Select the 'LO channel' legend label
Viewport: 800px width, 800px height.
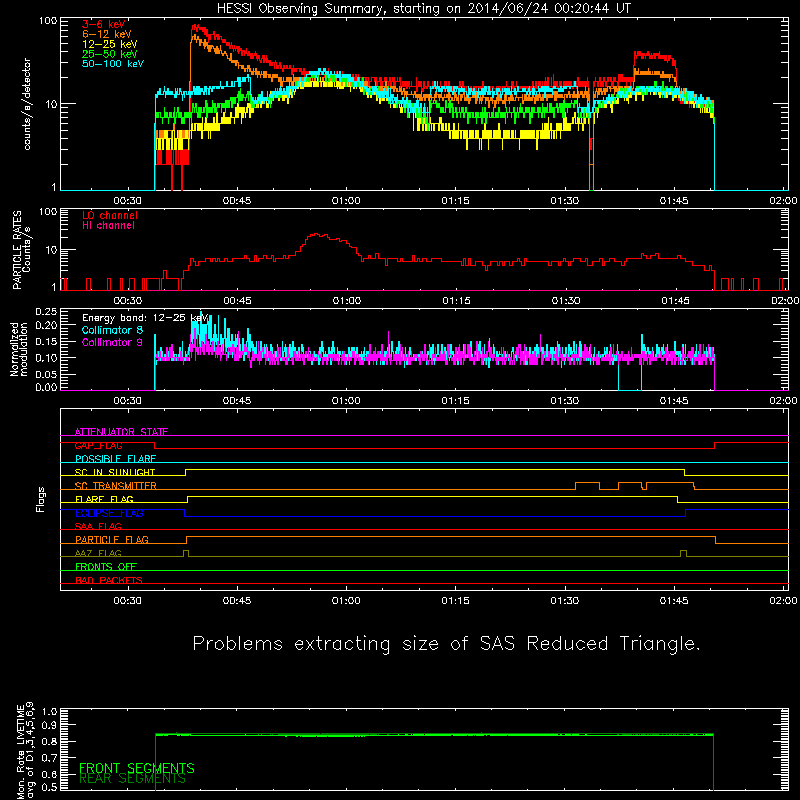click(110, 215)
